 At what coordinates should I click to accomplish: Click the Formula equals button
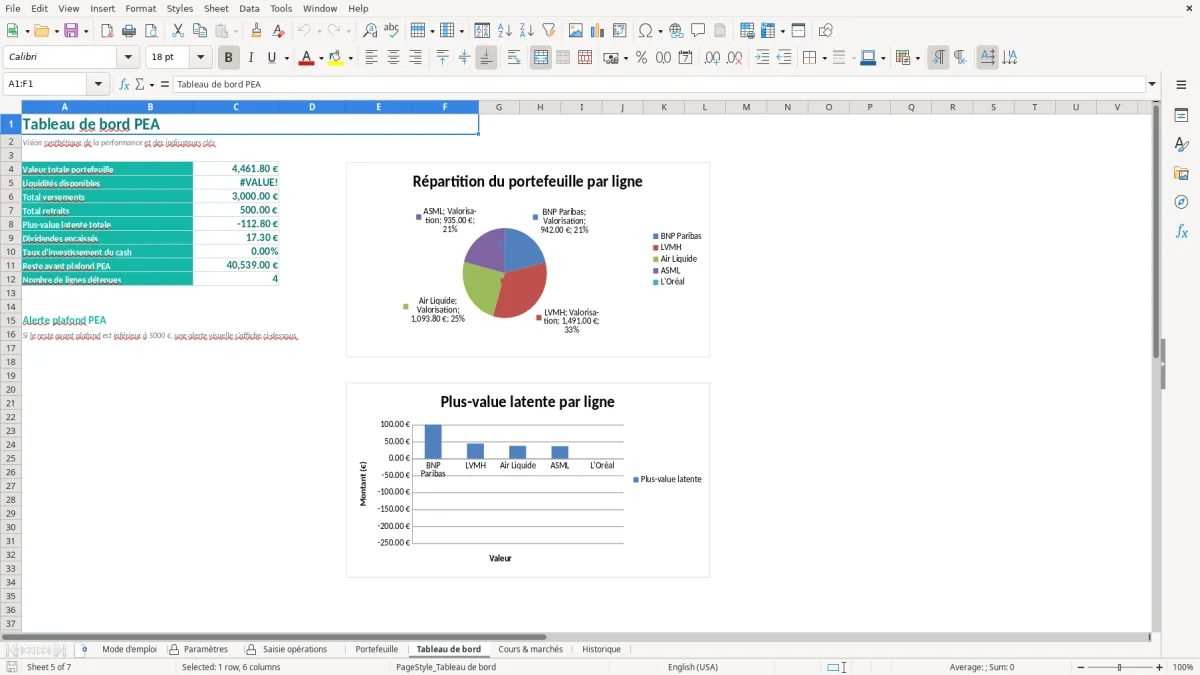pos(165,85)
